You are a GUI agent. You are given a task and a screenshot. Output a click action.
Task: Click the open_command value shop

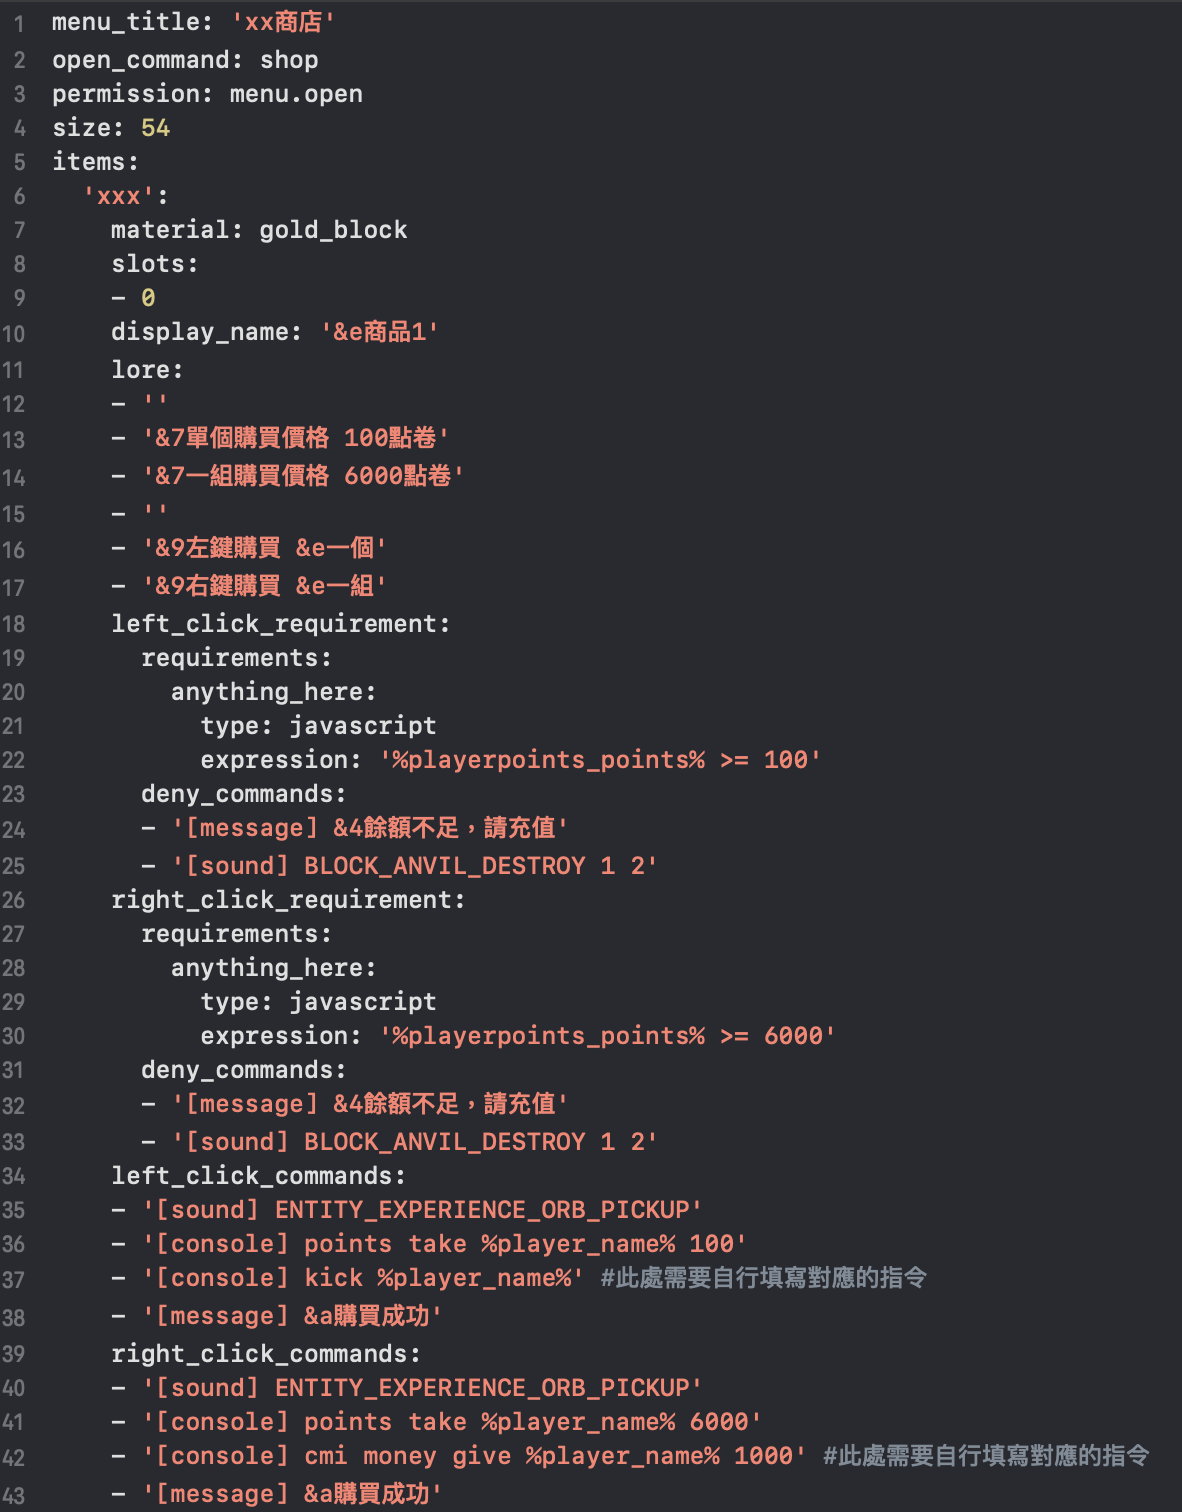[x=289, y=60]
